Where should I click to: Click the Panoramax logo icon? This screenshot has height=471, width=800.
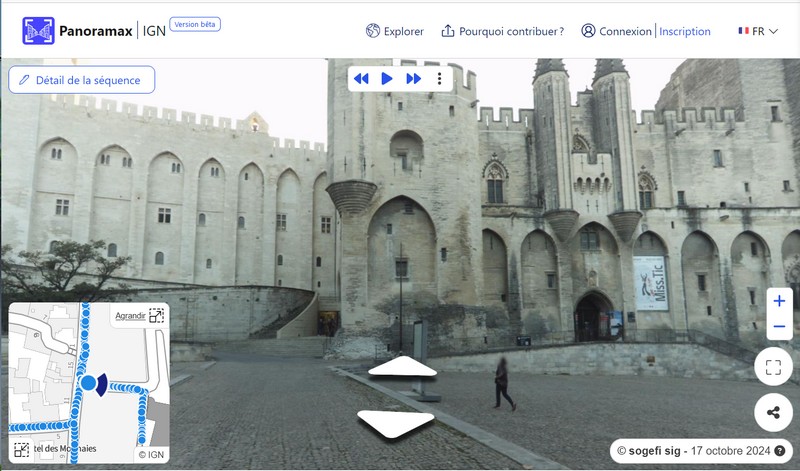39,30
